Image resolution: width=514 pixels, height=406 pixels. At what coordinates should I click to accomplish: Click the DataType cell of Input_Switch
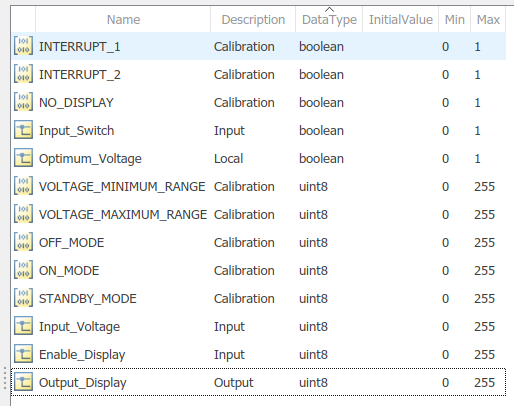321,131
